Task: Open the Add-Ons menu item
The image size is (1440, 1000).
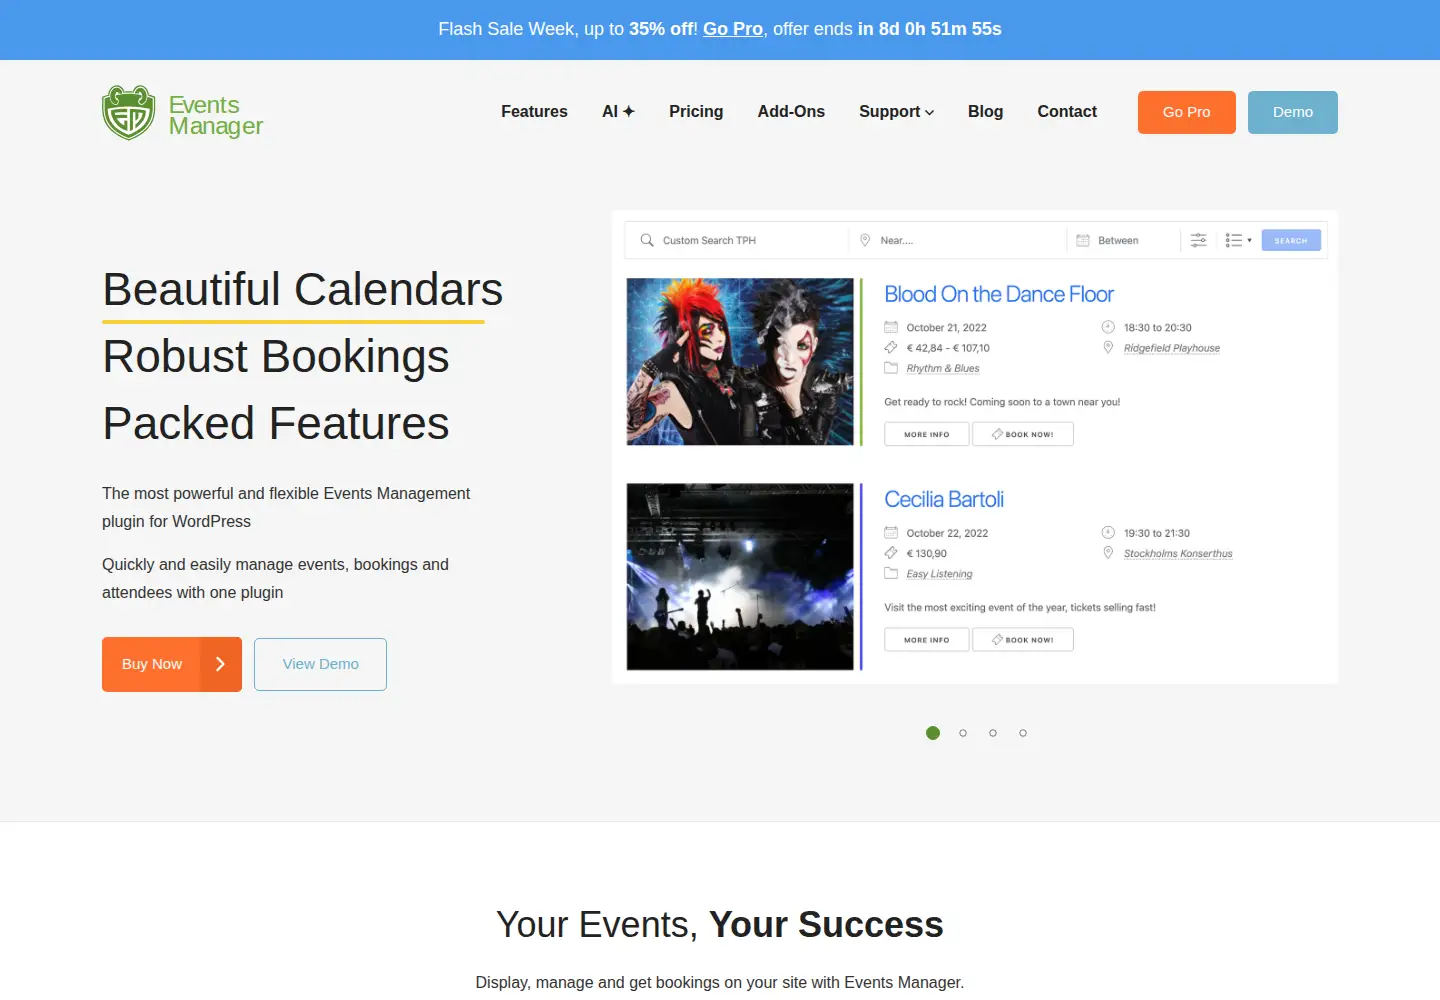Action: pyautogui.click(x=791, y=111)
